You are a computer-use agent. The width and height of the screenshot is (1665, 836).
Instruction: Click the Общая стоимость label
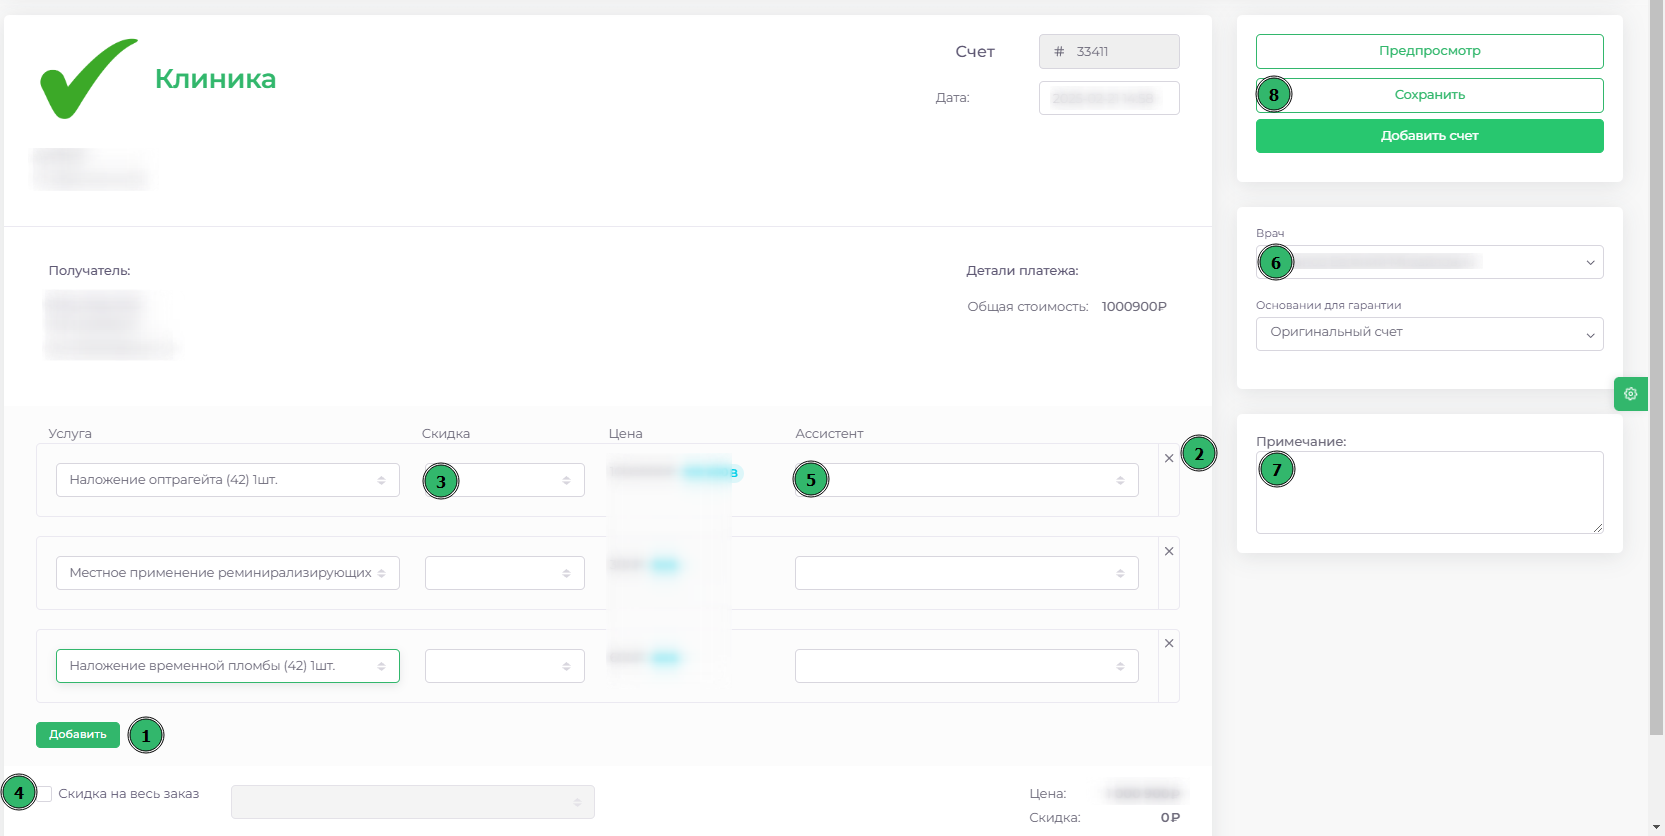(x=1027, y=307)
